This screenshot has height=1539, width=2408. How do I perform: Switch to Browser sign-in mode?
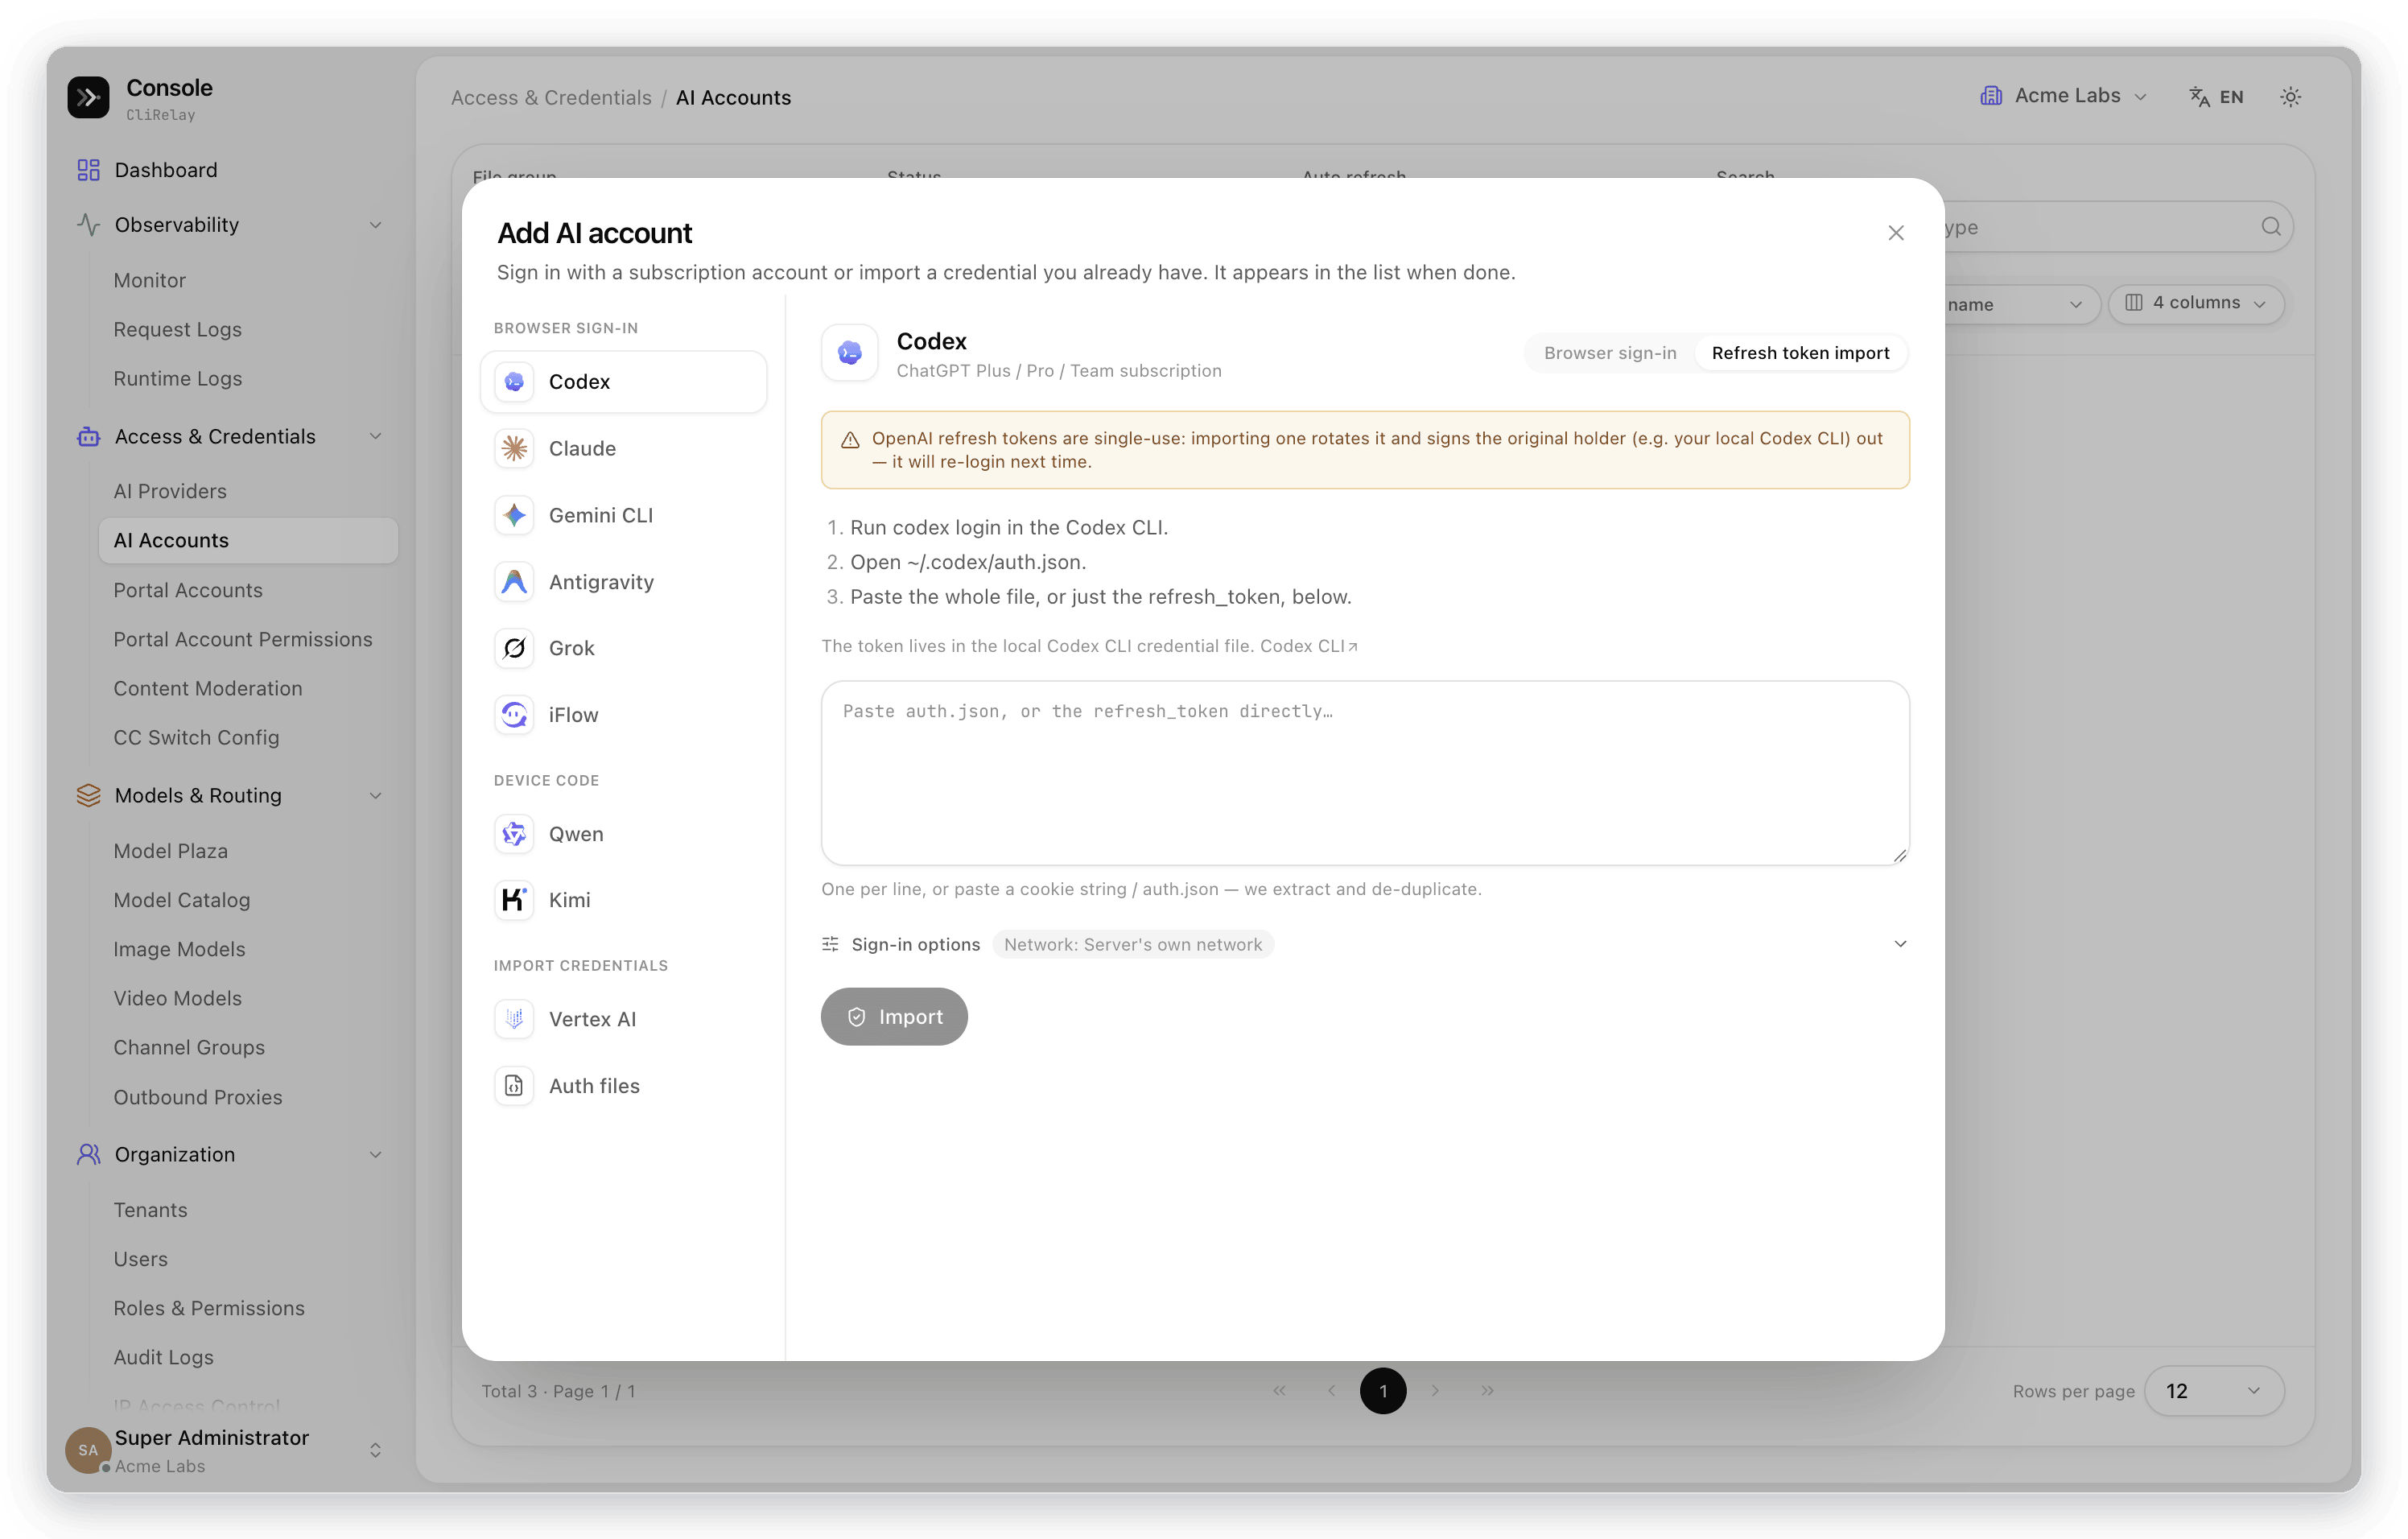[1610, 353]
